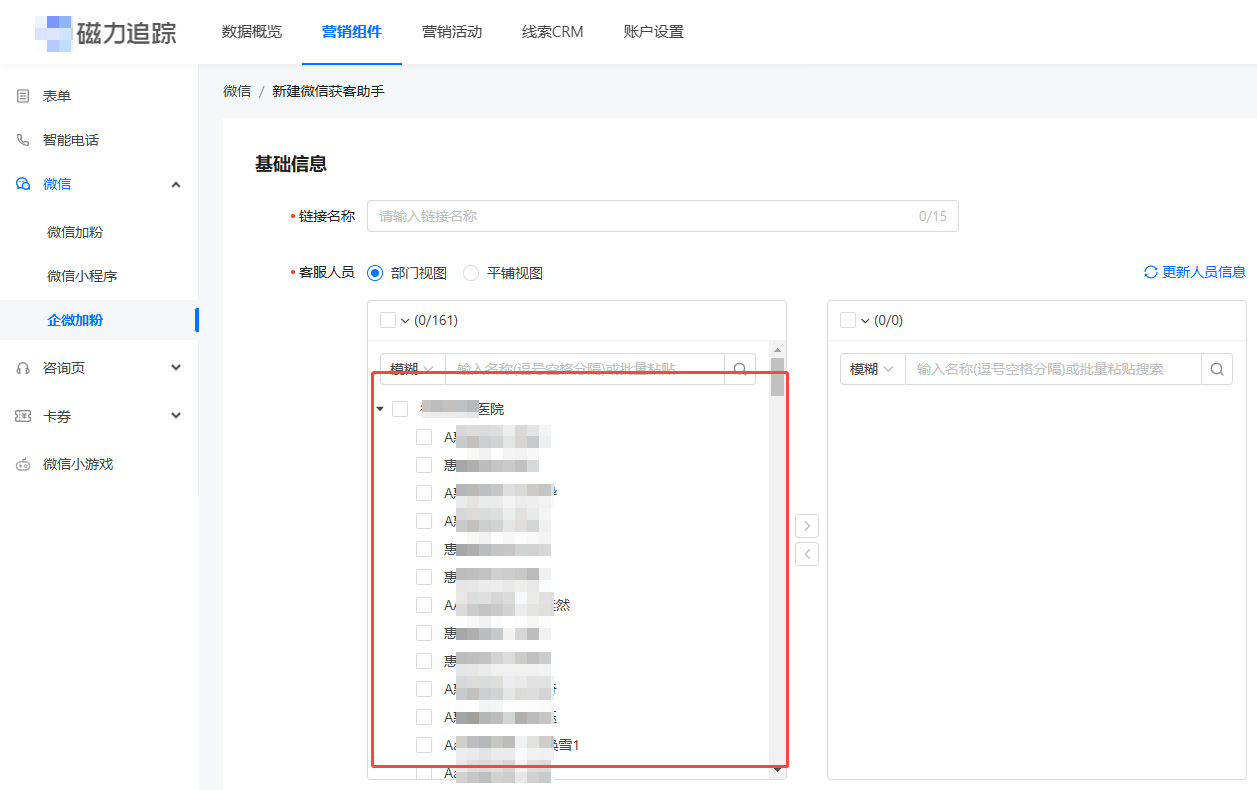Viewport: 1257px width, 790px height.
Task: Select the 表单 icon in the sidebar
Action: (x=21, y=95)
